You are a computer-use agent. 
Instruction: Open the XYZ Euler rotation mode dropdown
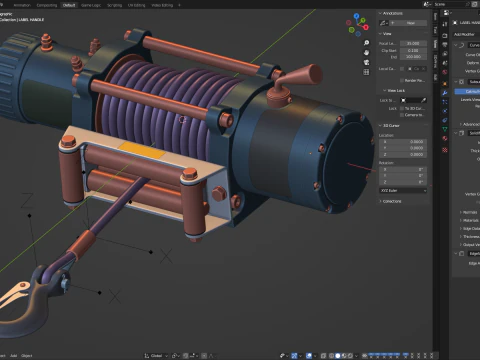click(403, 190)
